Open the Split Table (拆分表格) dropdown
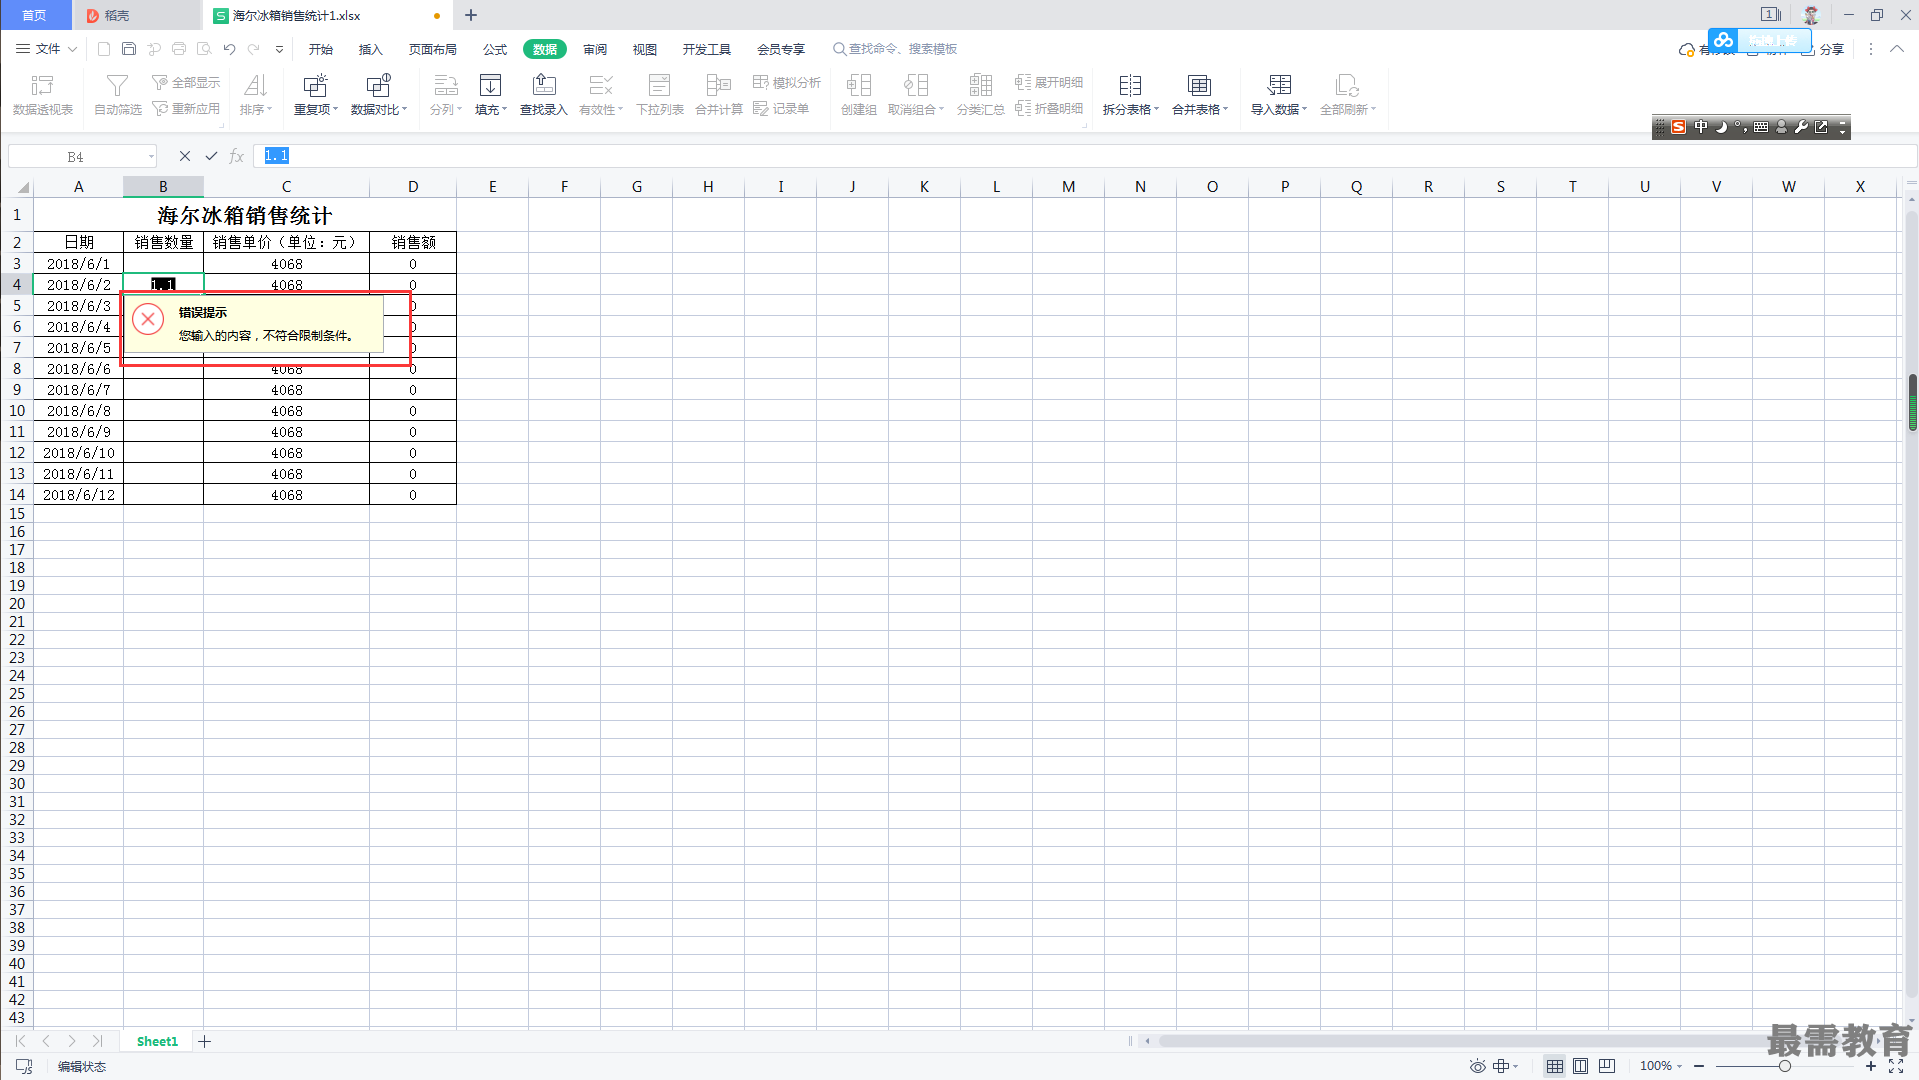 pos(1131,95)
